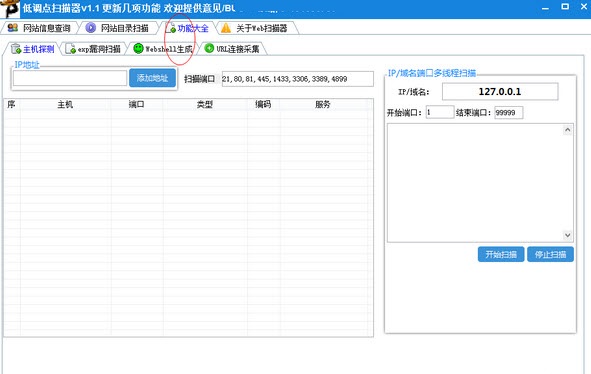
Task: Click the 扫描端口 port list field
Action: pyautogui.click(x=298, y=79)
